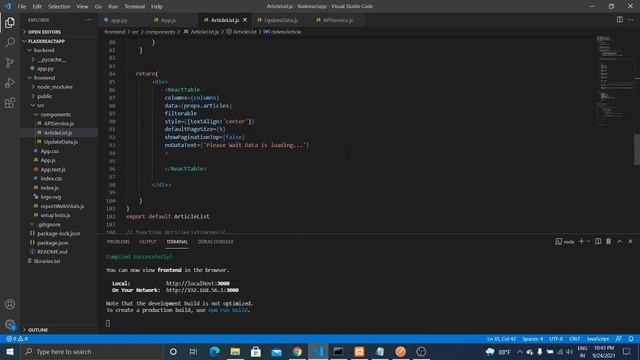Viewport: 640px width, 360px height.
Task: Close the terminal panel
Action: pyautogui.click(x=630, y=241)
